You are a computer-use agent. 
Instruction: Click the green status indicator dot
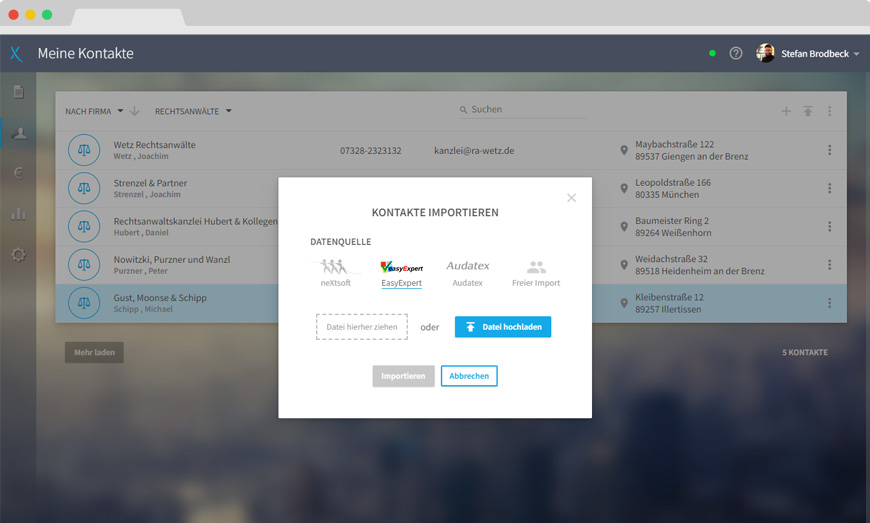[712, 53]
